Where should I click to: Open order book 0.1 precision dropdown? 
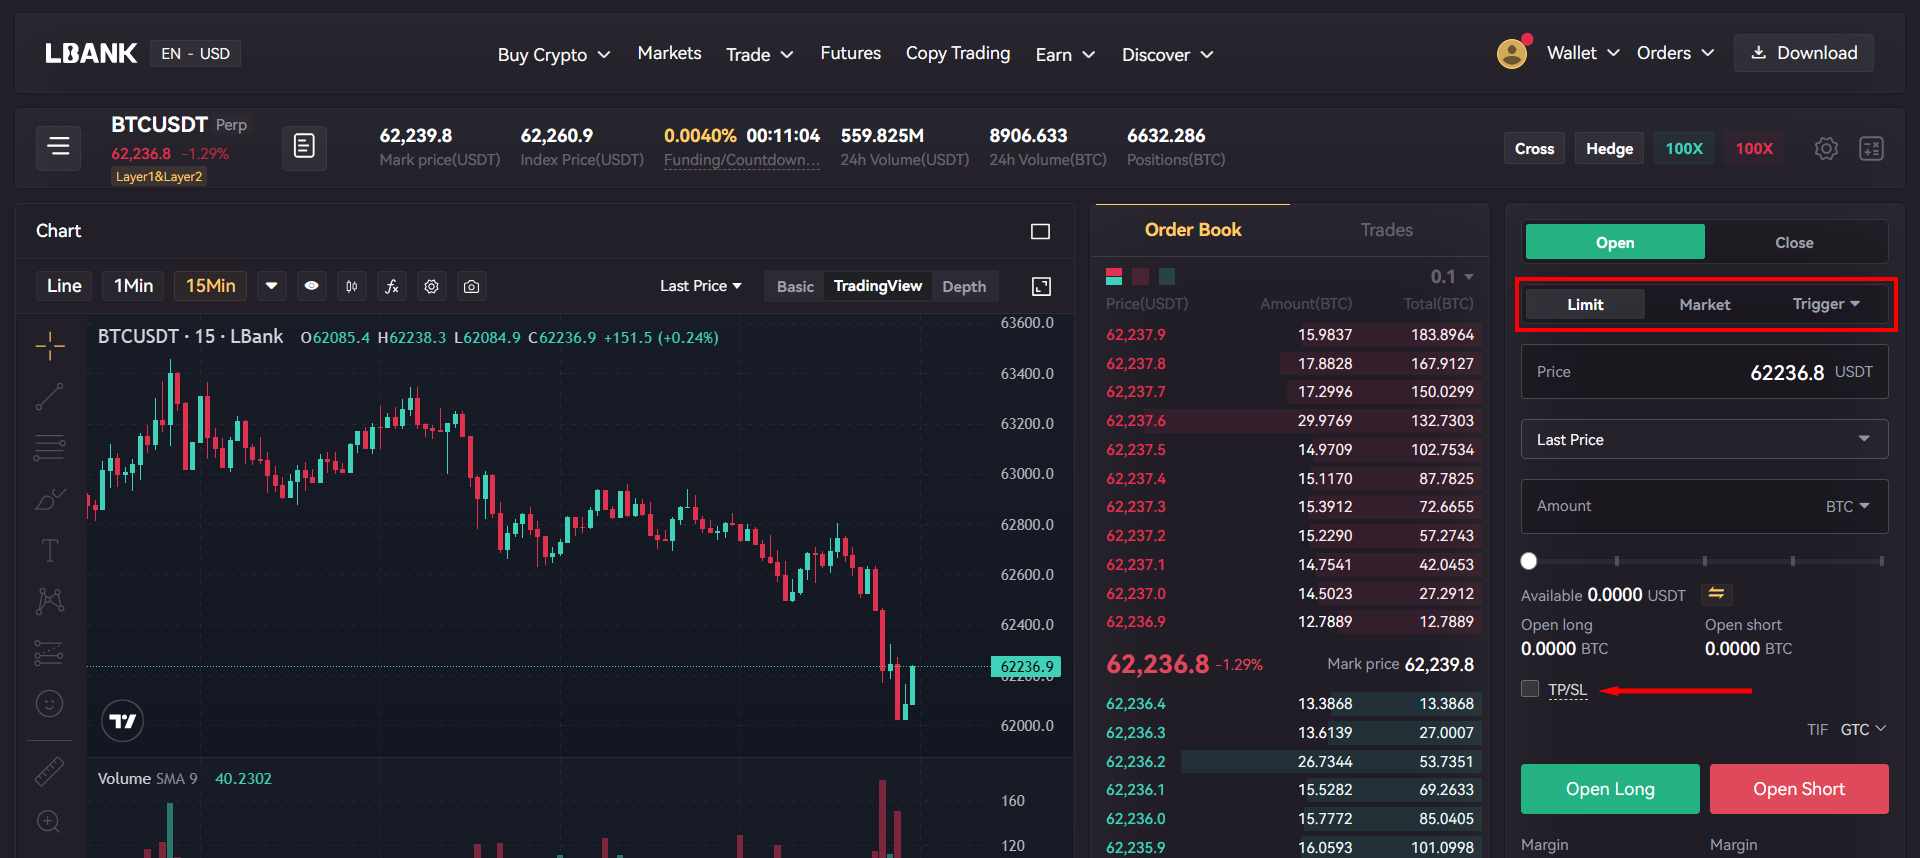[x=1452, y=277]
